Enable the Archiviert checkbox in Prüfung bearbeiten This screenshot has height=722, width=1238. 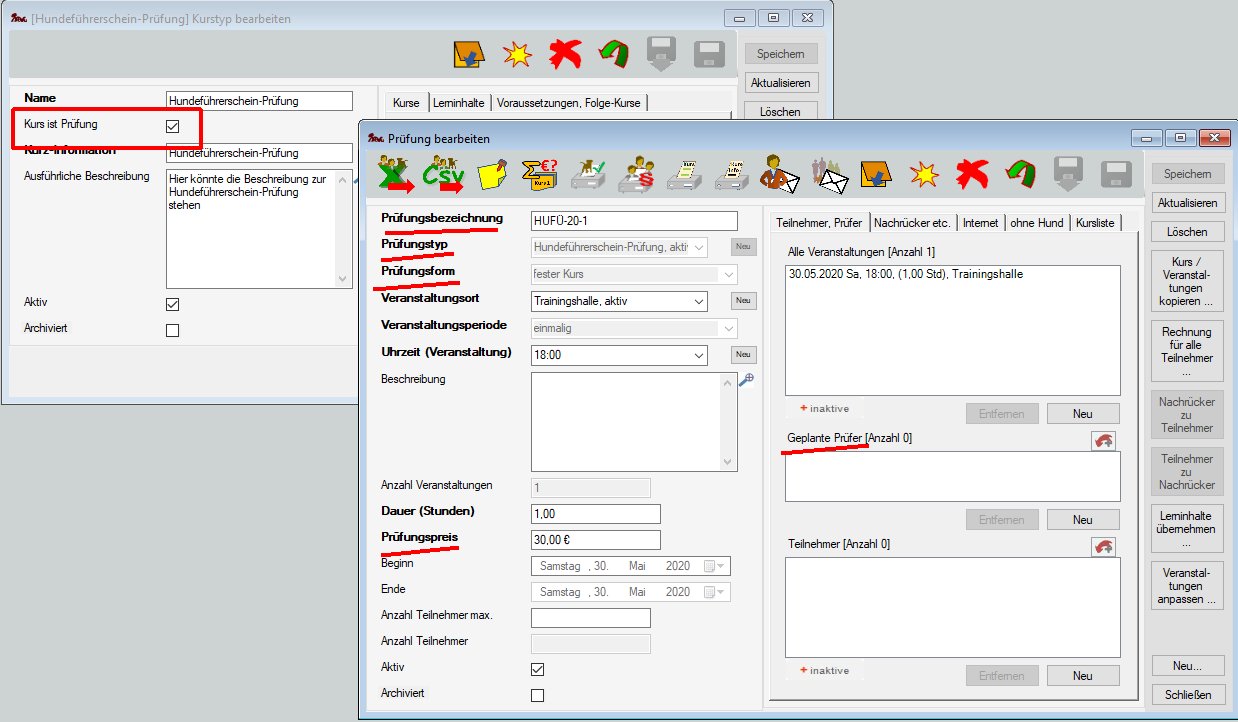tap(538, 695)
